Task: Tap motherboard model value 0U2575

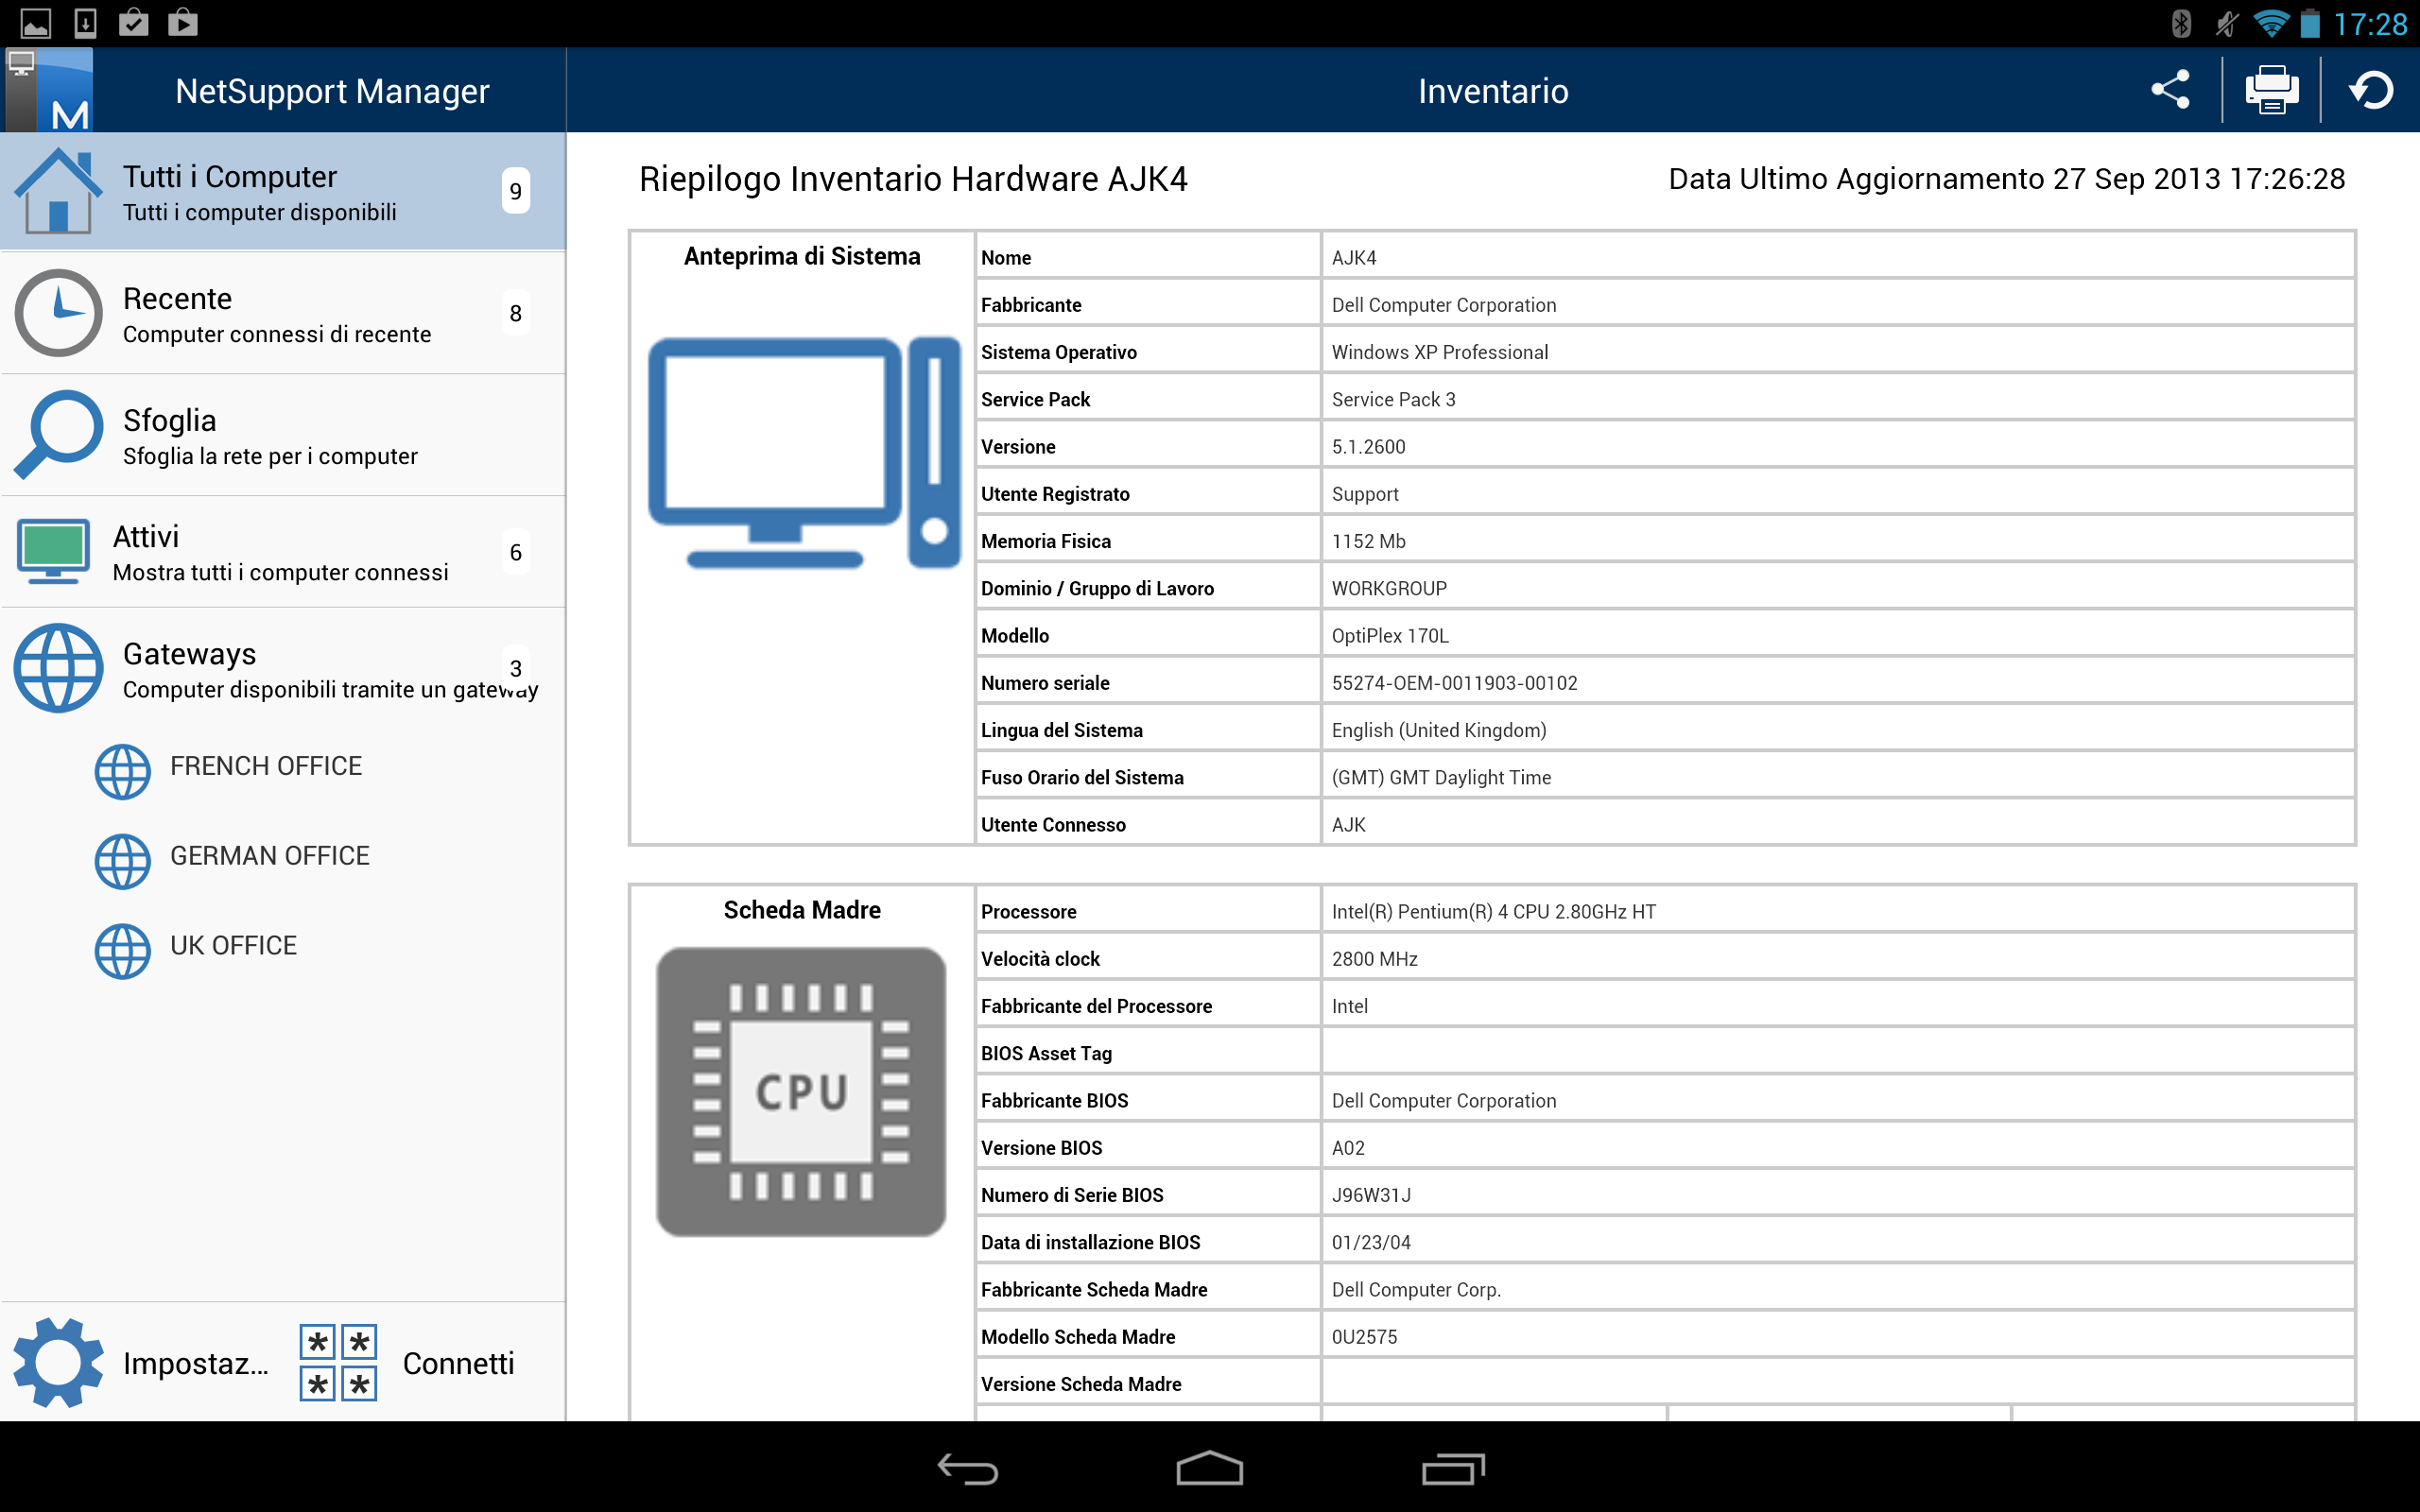Action: tap(1364, 1337)
